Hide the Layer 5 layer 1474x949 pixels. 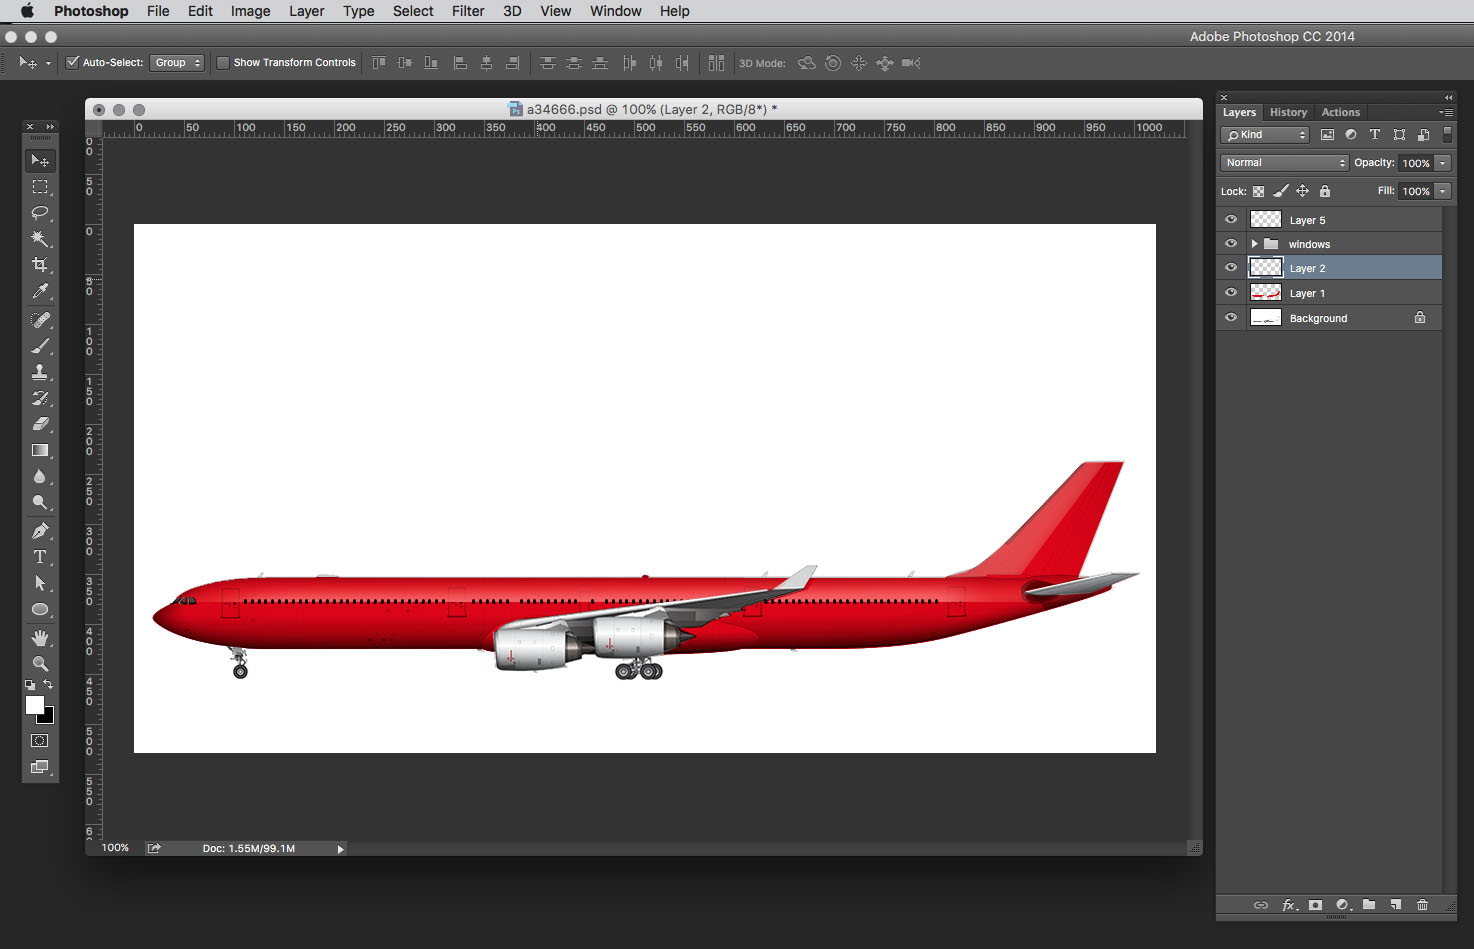coord(1231,220)
